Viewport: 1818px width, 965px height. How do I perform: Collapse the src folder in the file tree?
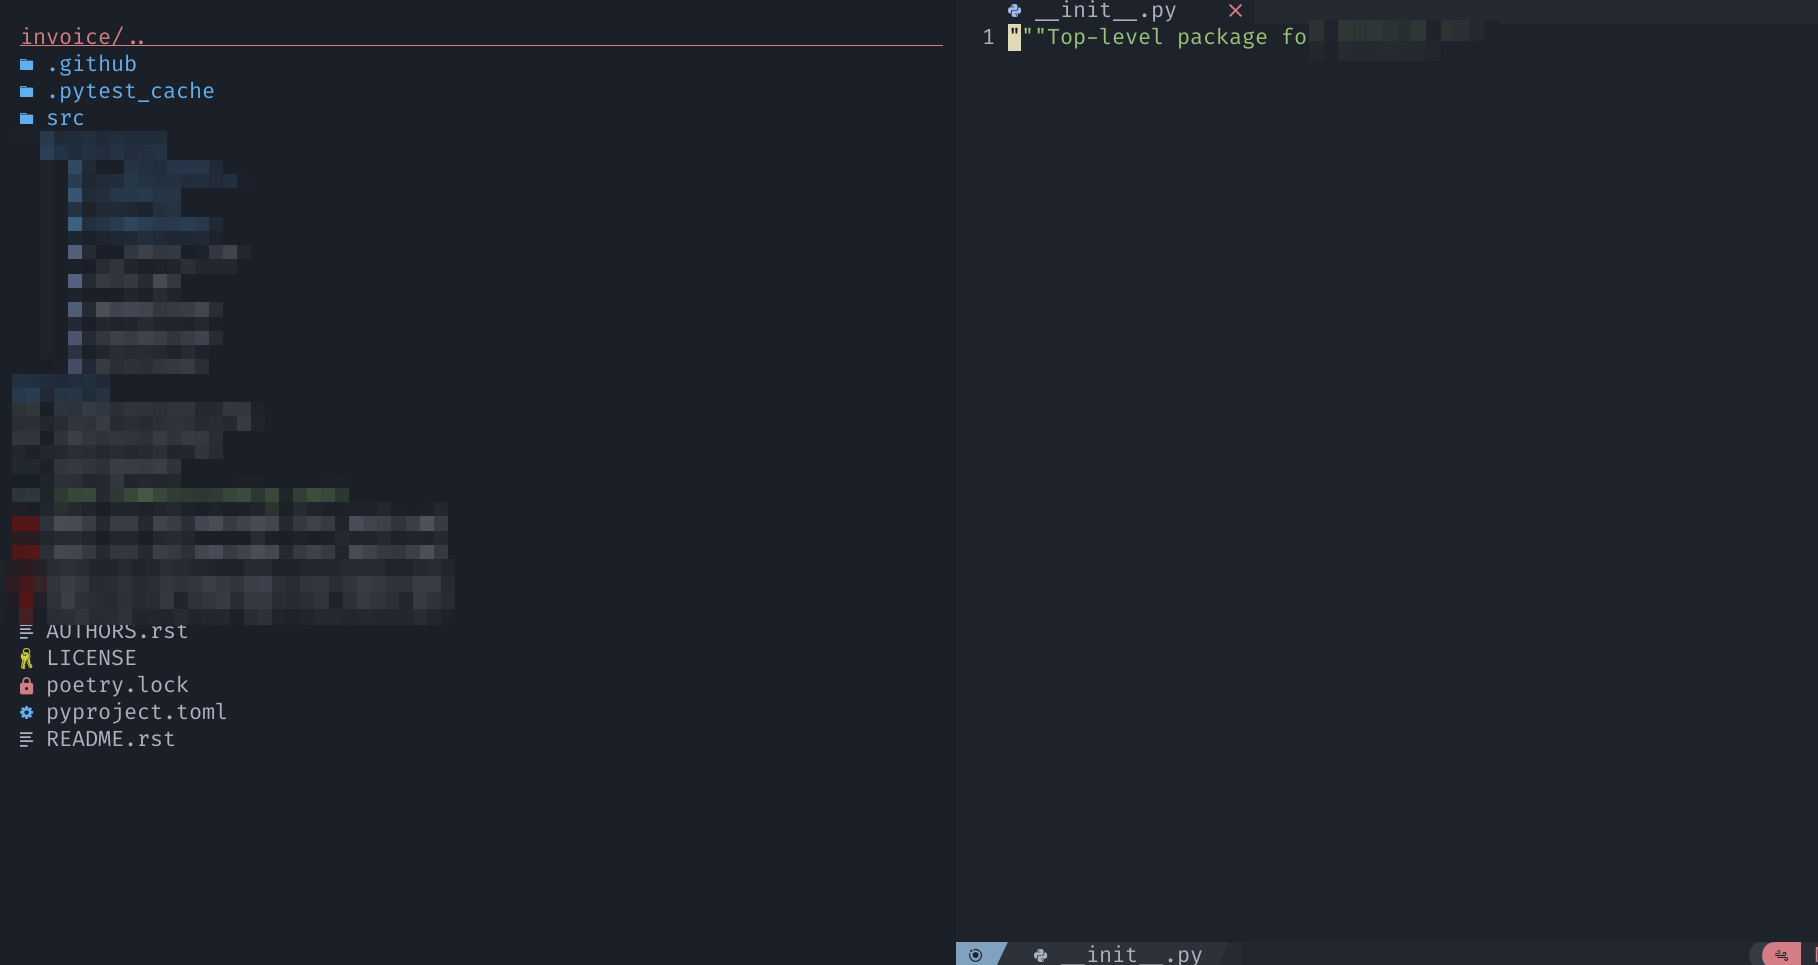pyautogui.click(x=66, y=117)
